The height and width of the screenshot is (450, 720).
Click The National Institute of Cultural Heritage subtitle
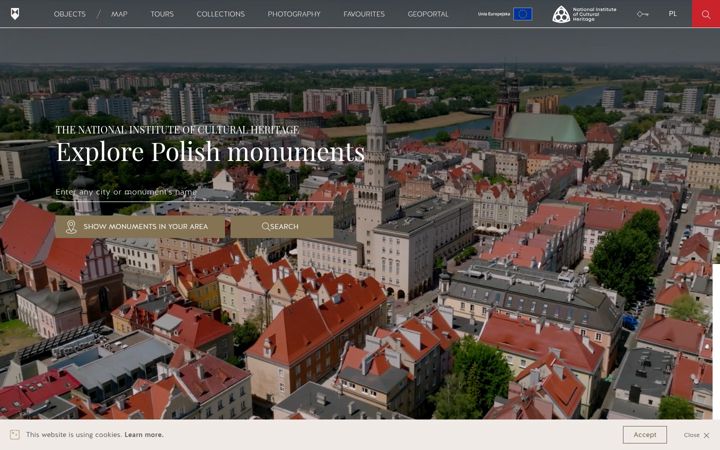tap(177, 130)
